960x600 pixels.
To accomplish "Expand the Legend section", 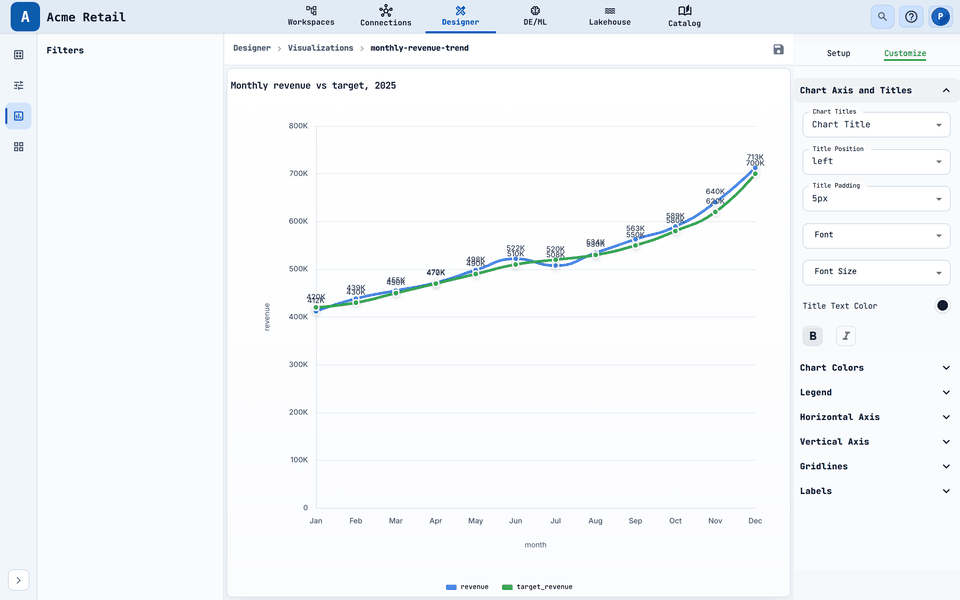I will (876, 392).
